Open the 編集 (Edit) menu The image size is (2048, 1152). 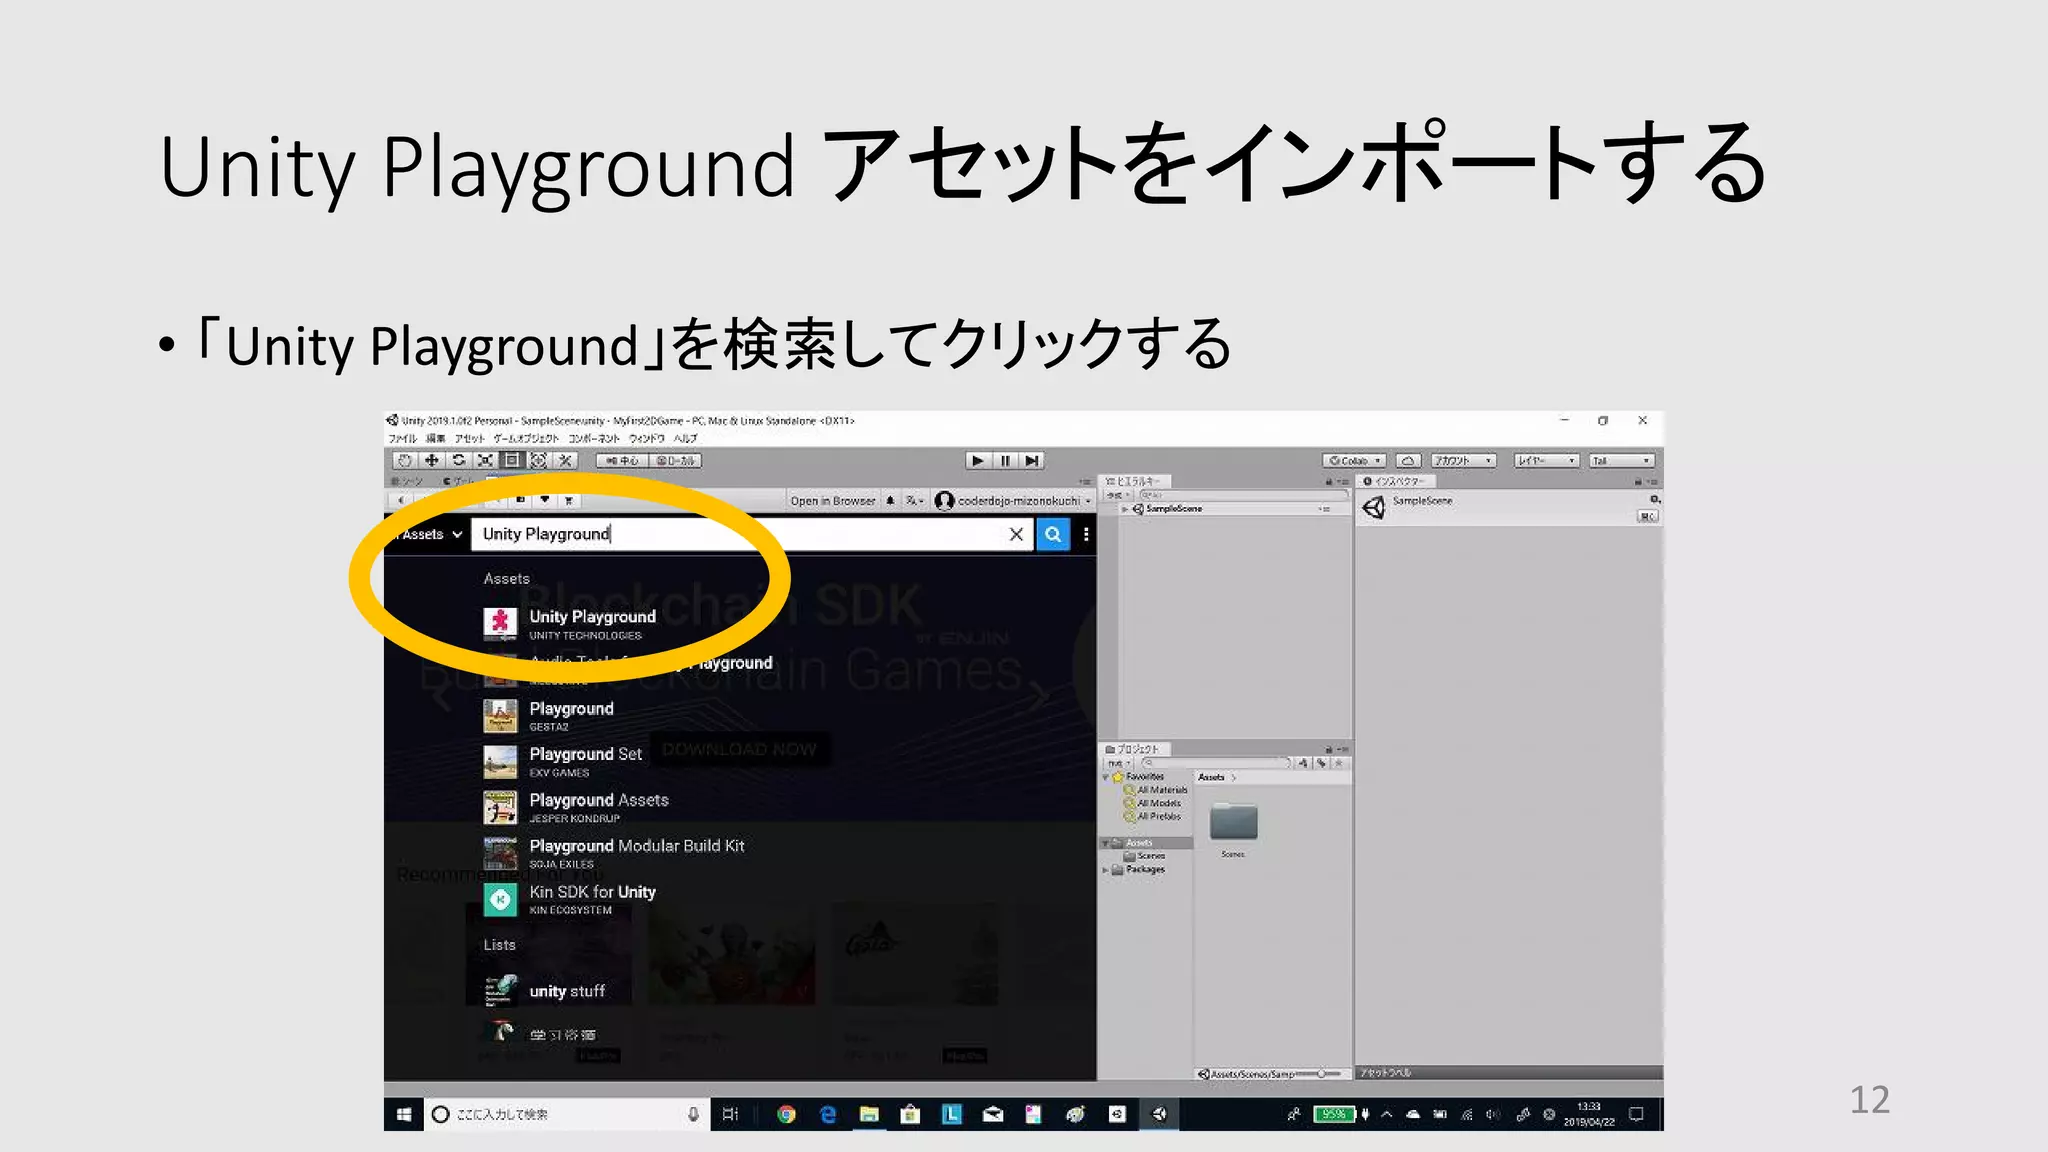436,438
